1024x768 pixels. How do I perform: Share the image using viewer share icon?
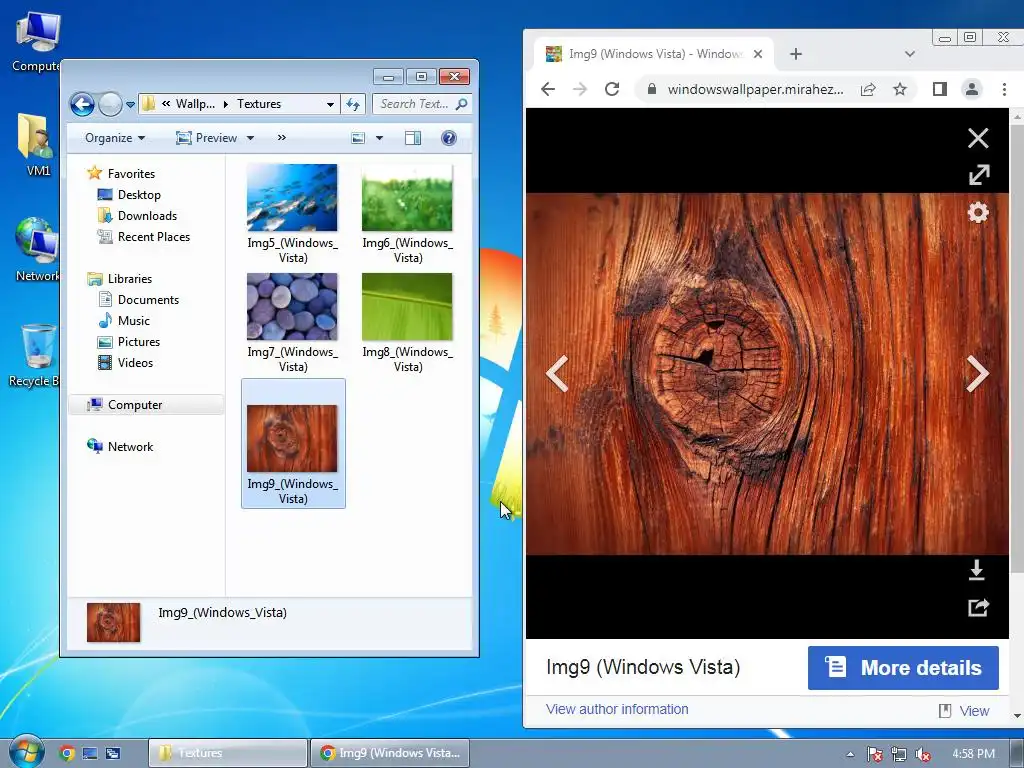(978, 607)
